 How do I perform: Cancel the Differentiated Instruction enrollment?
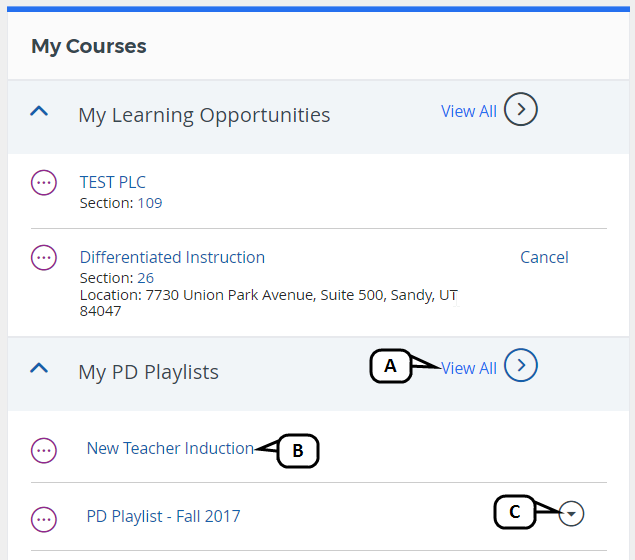coord(544,257)
